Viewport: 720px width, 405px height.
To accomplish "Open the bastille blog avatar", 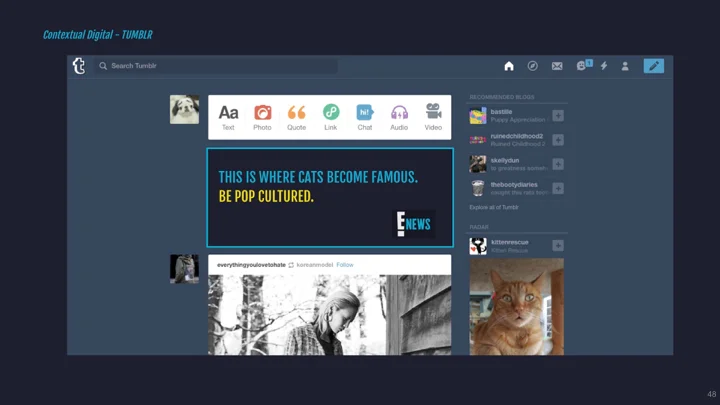I will (x=478, y=116).
